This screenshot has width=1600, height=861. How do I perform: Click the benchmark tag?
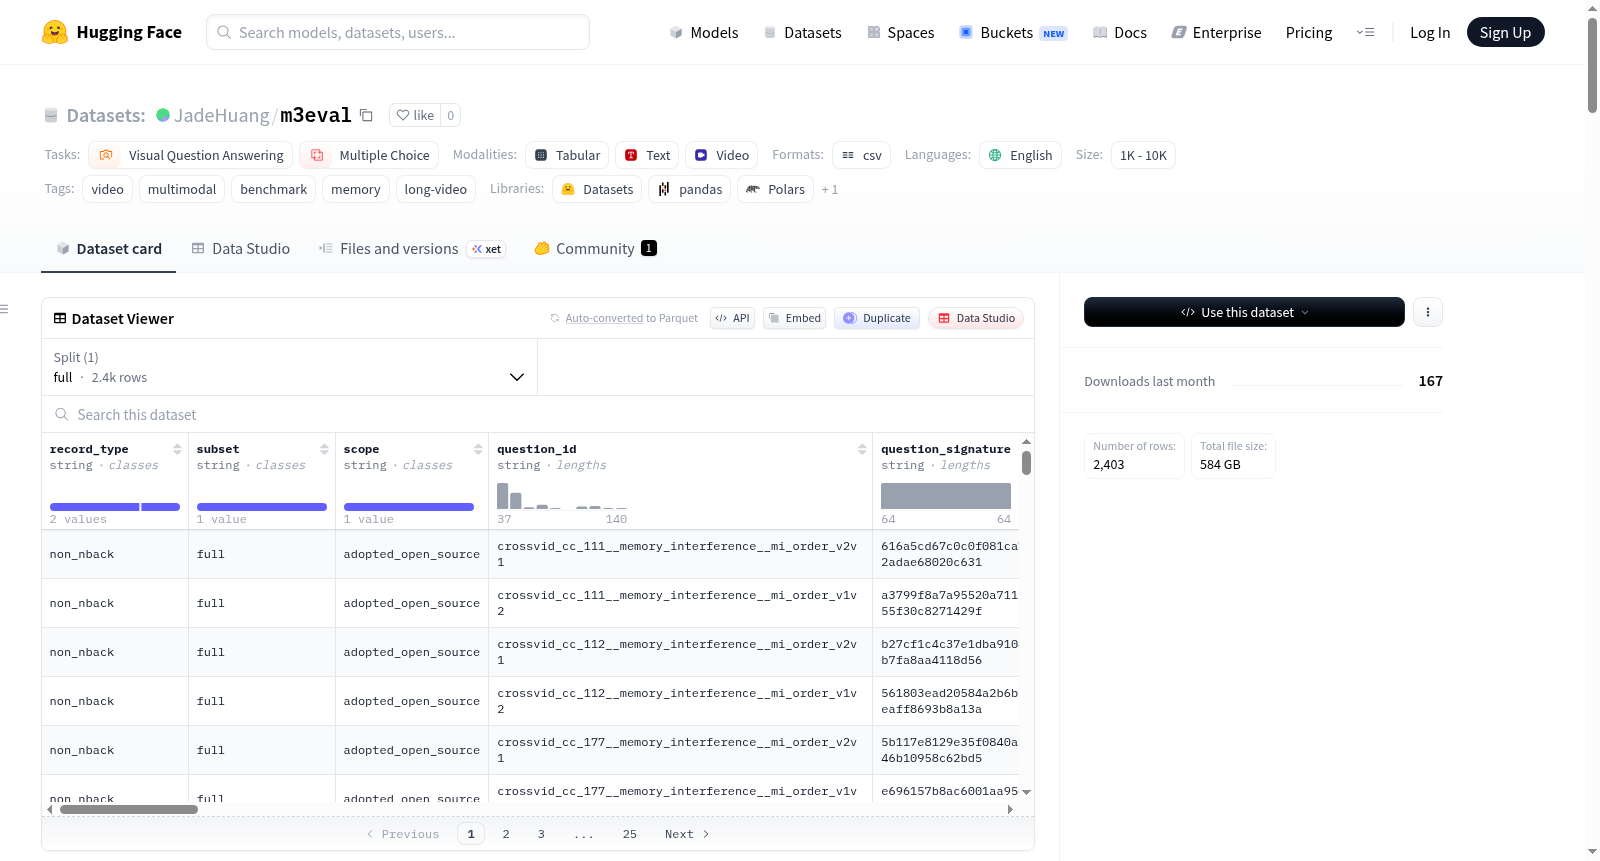[x=274, y=189]
